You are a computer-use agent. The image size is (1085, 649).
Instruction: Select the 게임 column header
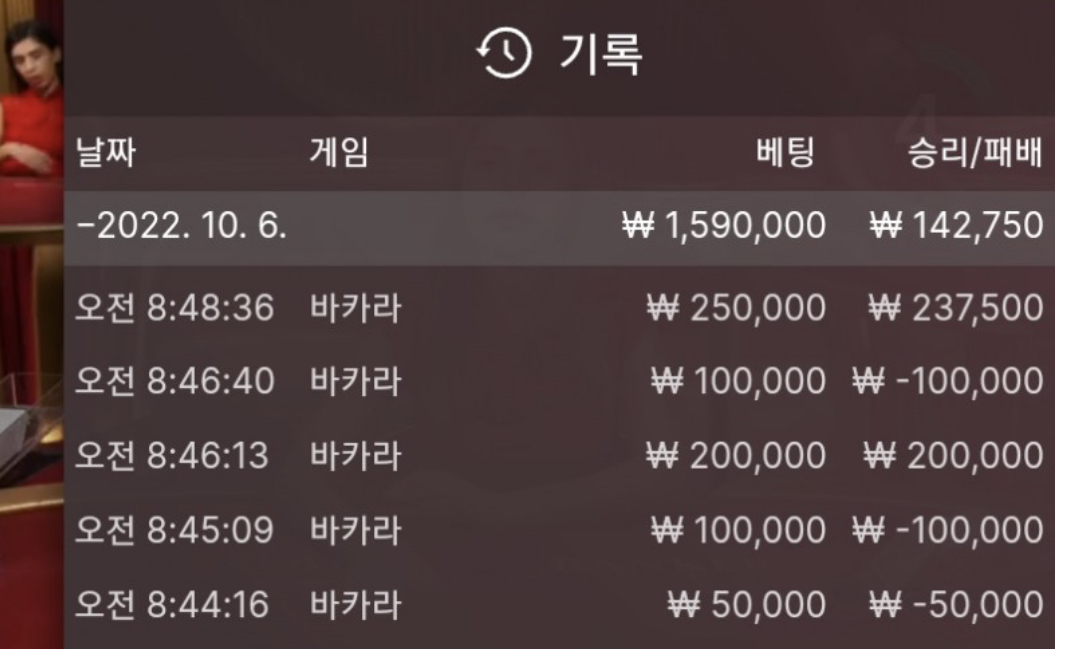(x=338, y=153)
